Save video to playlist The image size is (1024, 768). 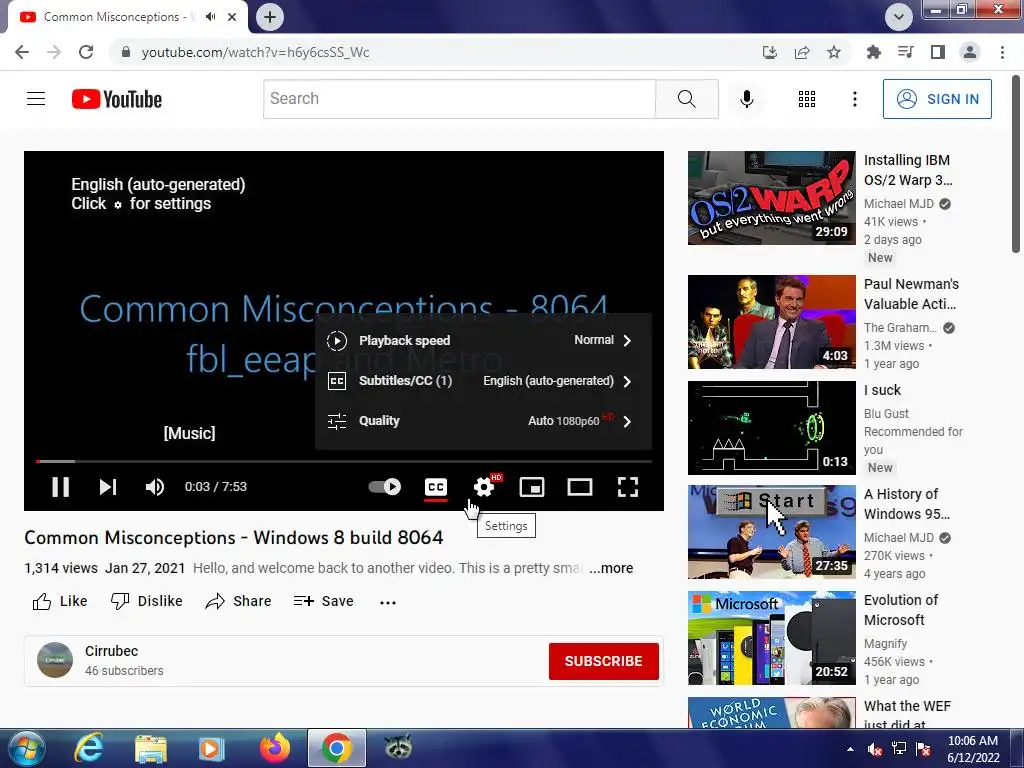coord(323,601)
